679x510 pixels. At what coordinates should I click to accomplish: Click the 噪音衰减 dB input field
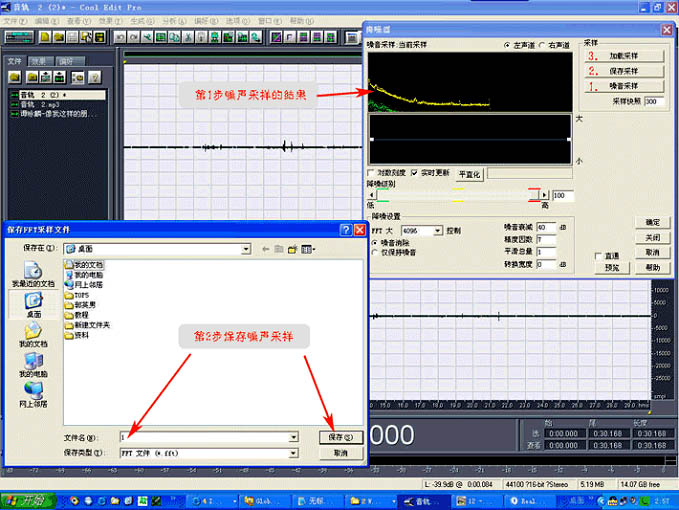click(546, 227)
